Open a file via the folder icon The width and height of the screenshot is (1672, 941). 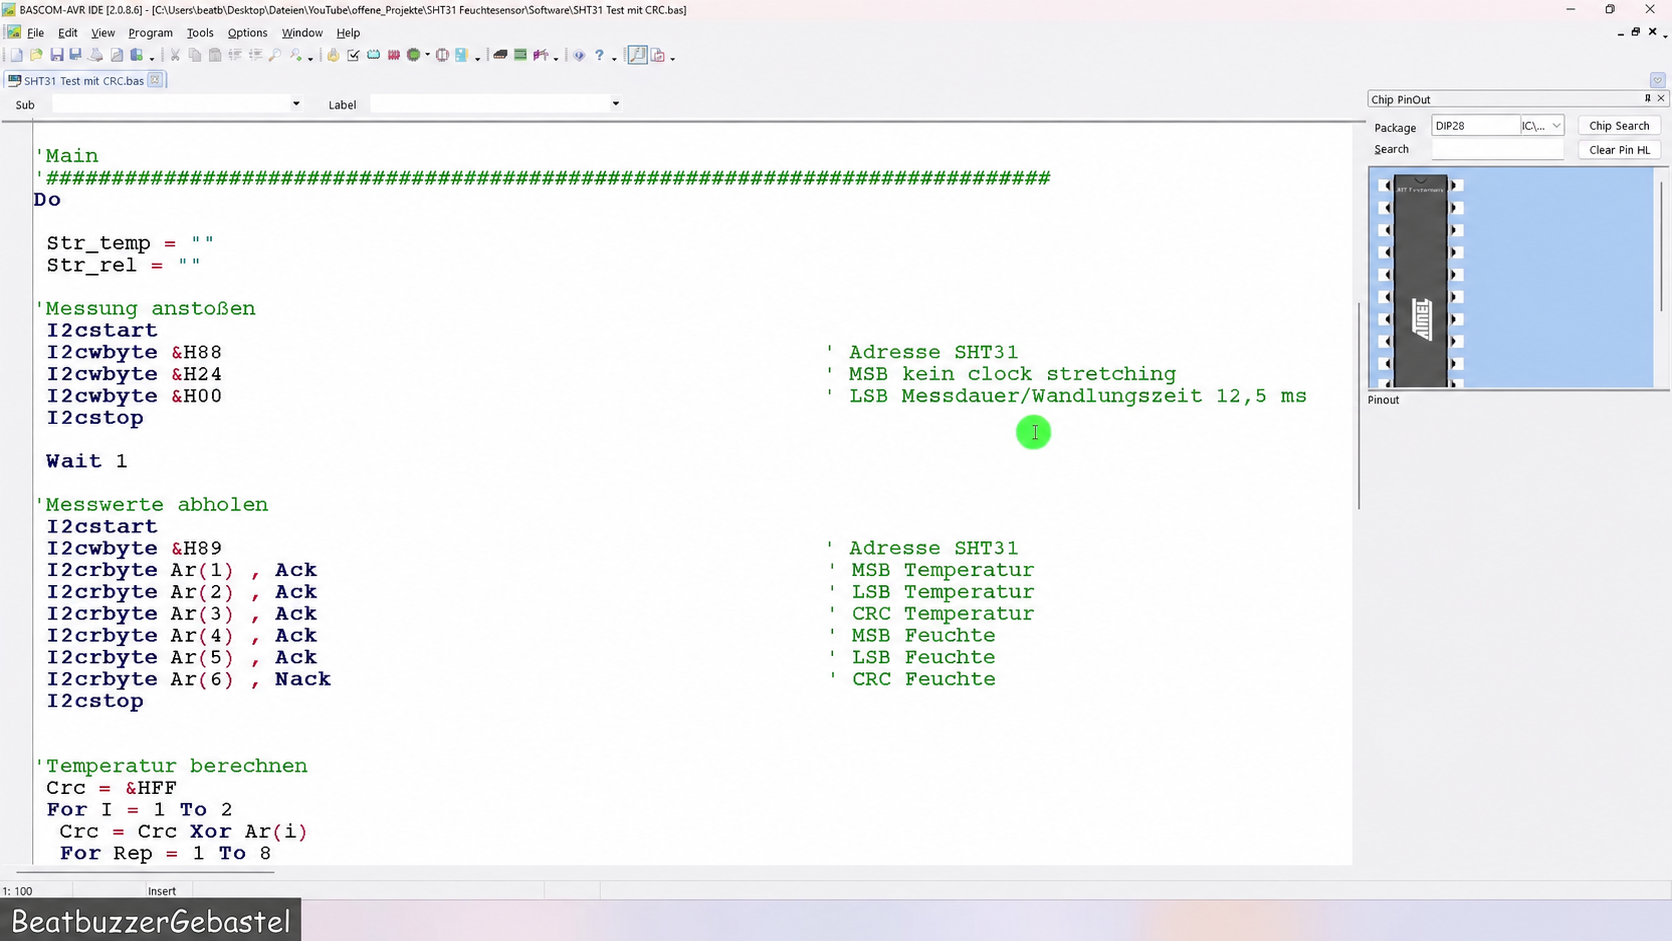pos(36,55)
